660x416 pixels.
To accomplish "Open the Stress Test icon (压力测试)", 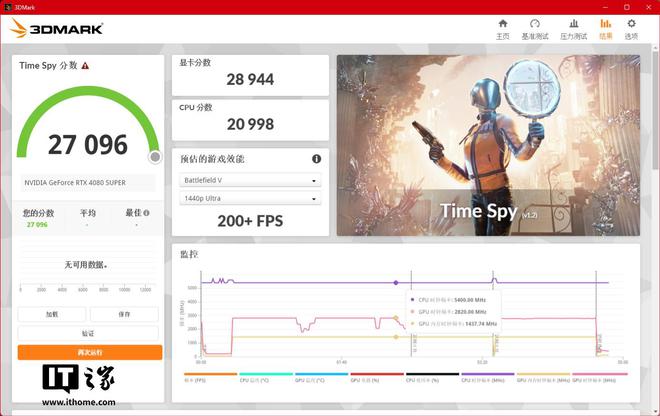I will (573, 29).
